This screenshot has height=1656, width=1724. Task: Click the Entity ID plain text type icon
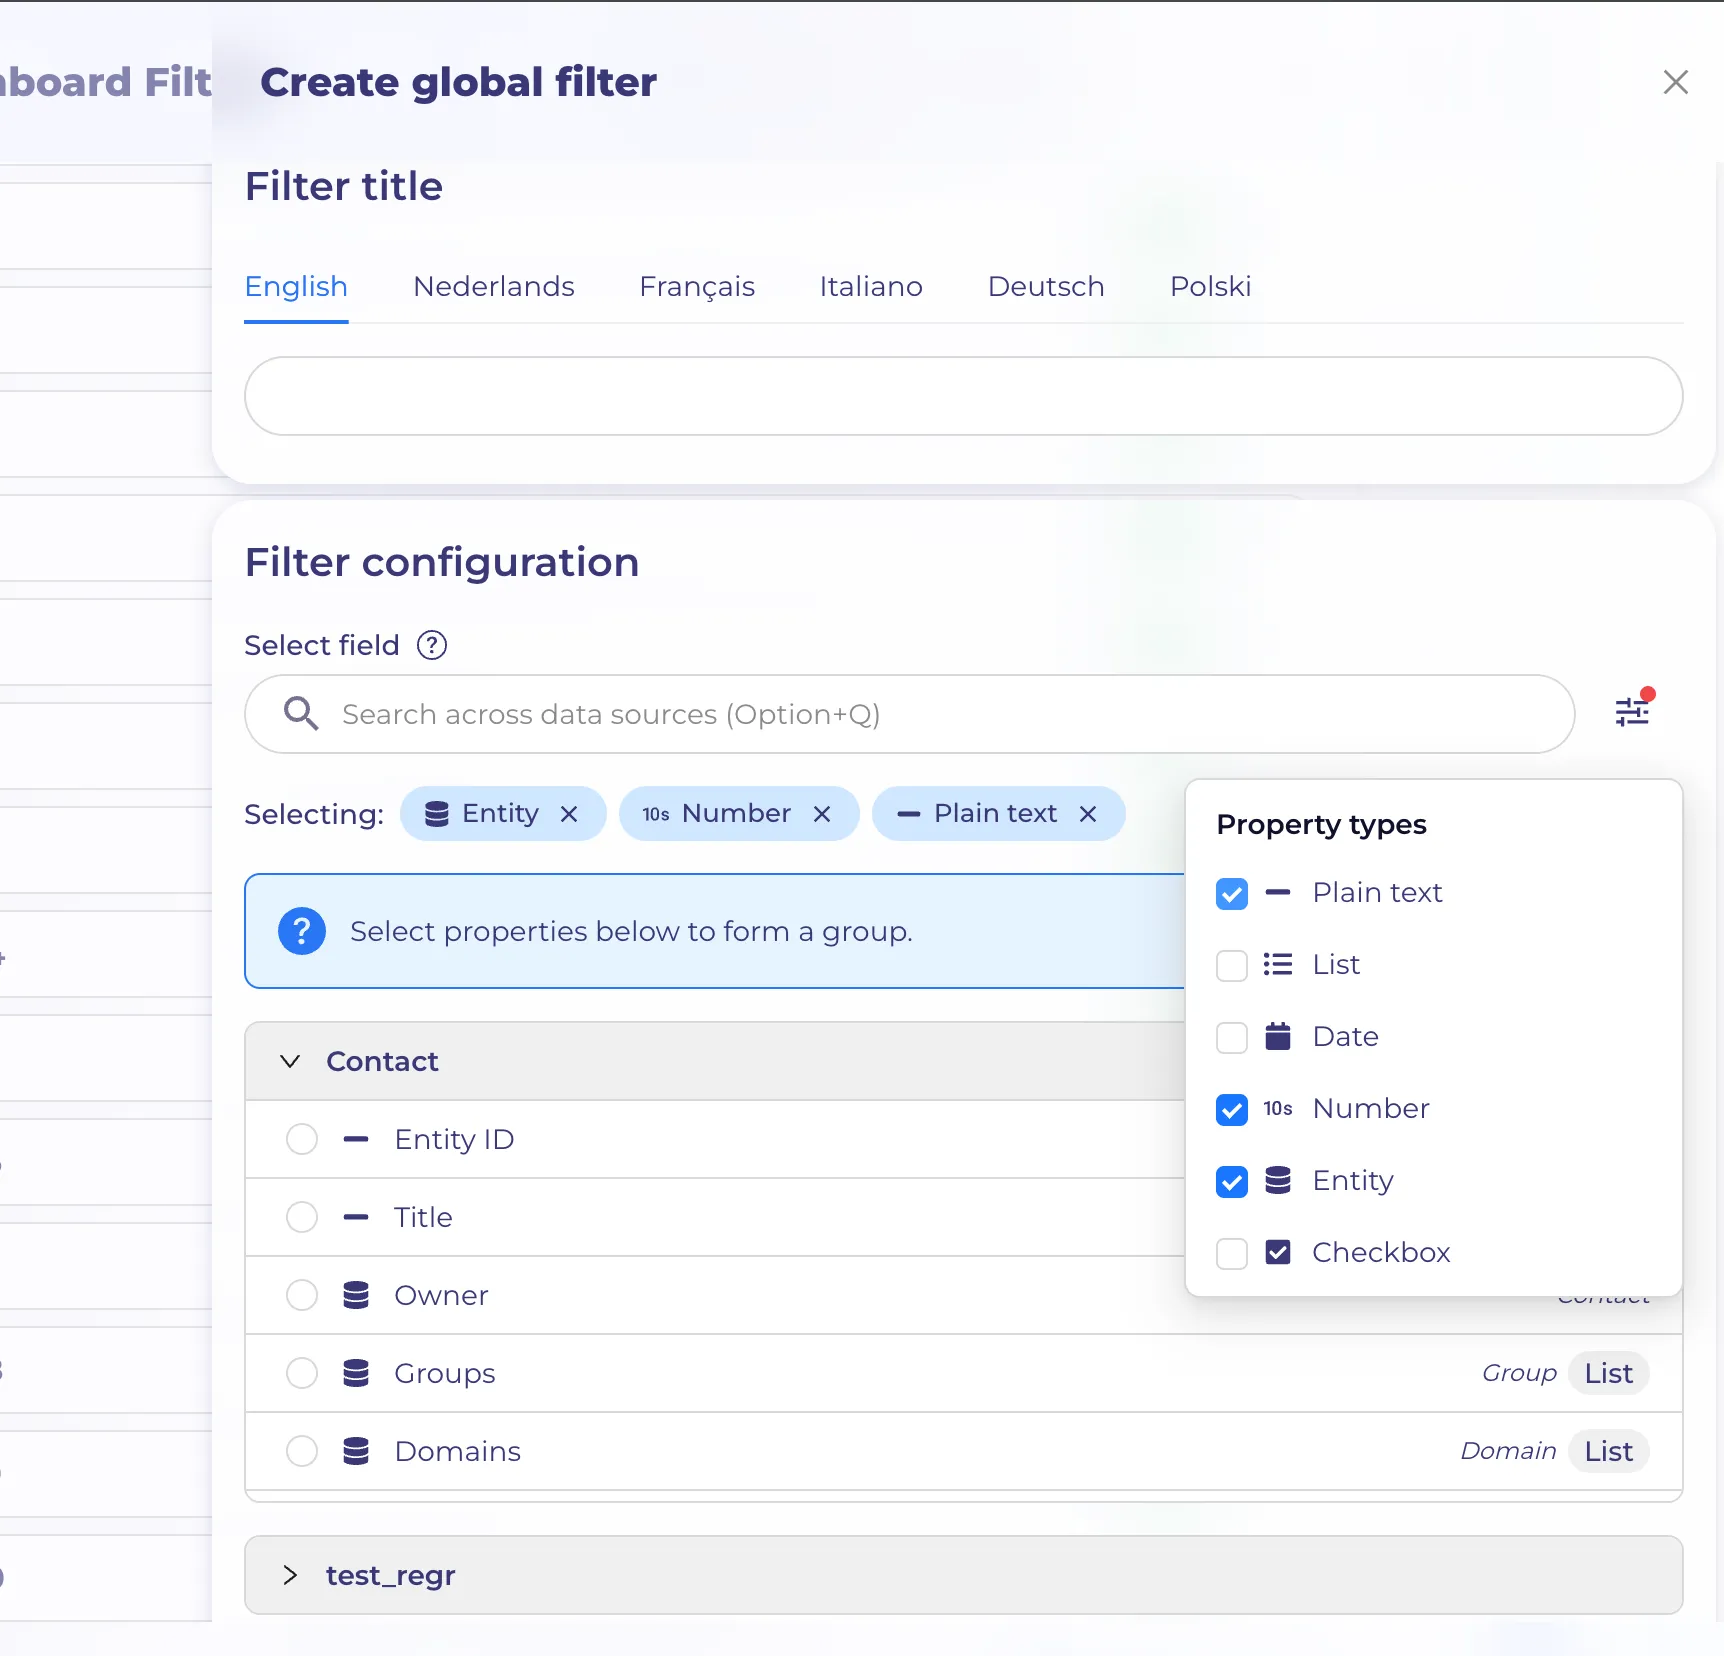356,1139
